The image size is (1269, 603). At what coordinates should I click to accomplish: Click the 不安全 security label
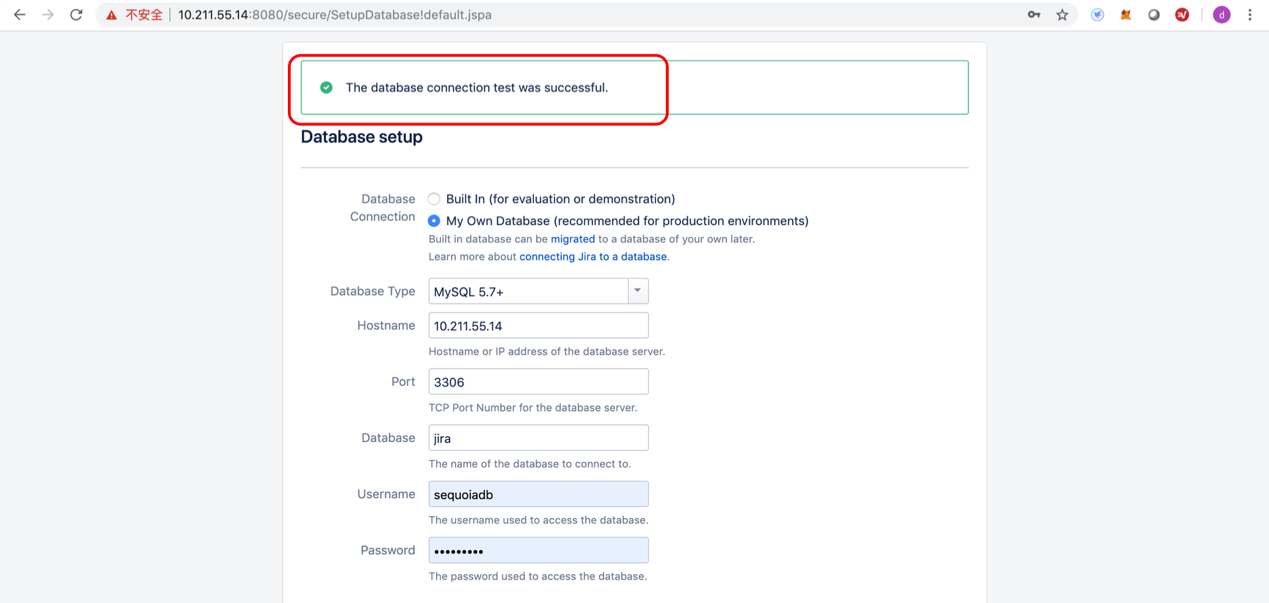(144, 15)
